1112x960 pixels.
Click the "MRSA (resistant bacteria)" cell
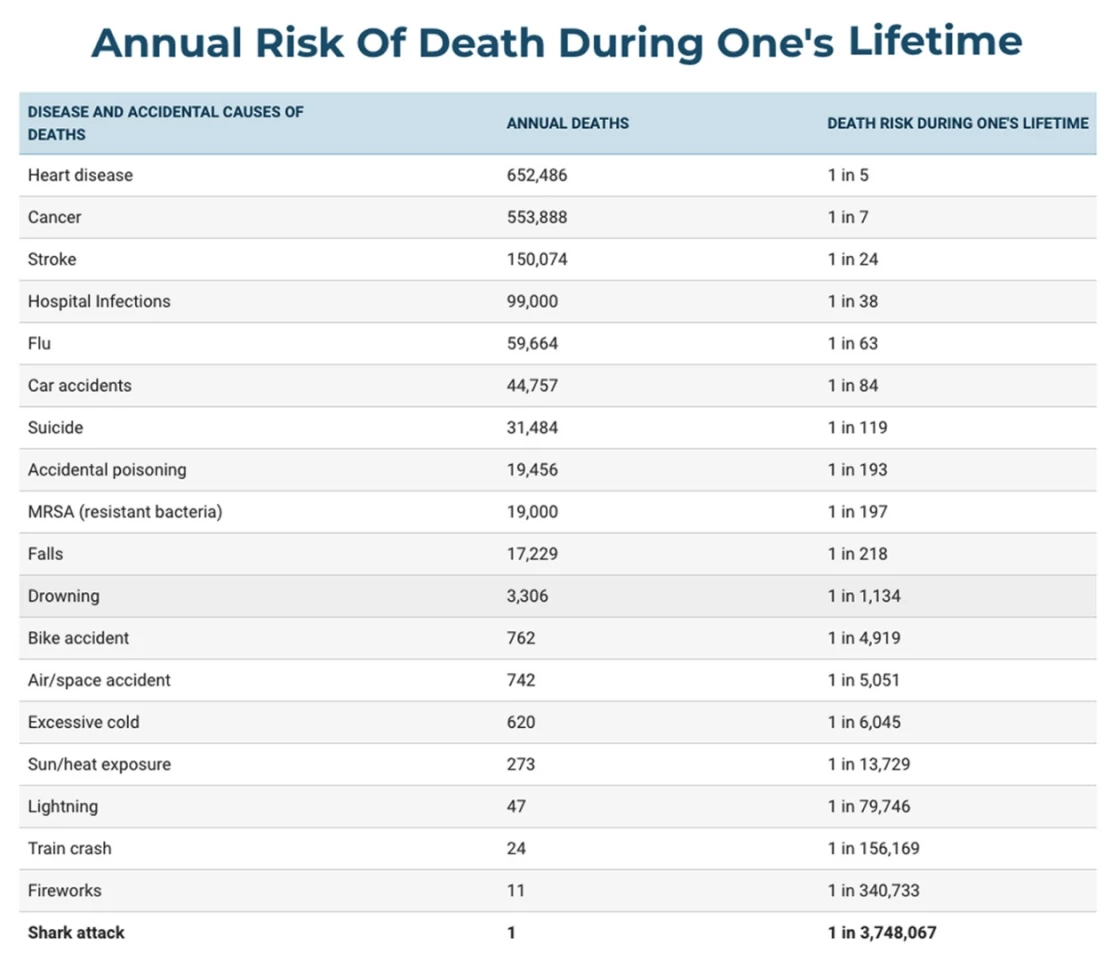click(x=125, y=511)
